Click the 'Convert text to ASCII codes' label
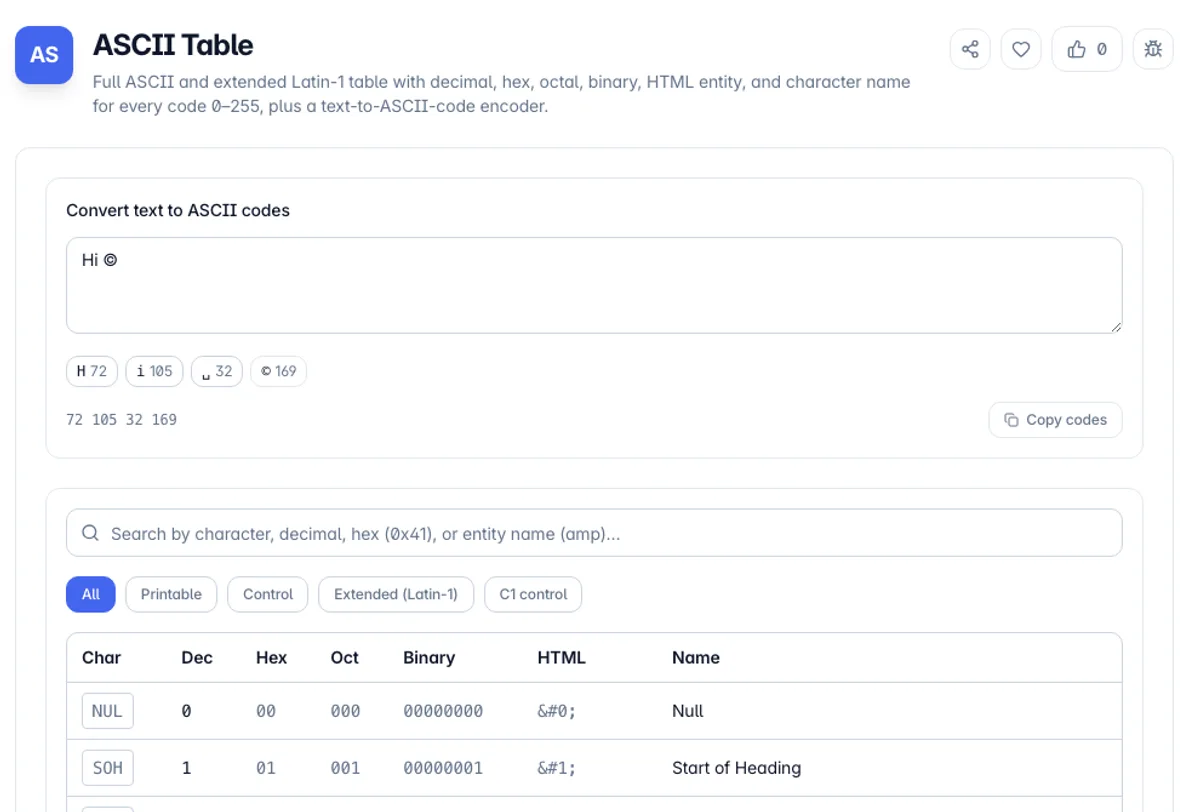The height and width of the screenshot is (812, 1200). click(178, 210)
